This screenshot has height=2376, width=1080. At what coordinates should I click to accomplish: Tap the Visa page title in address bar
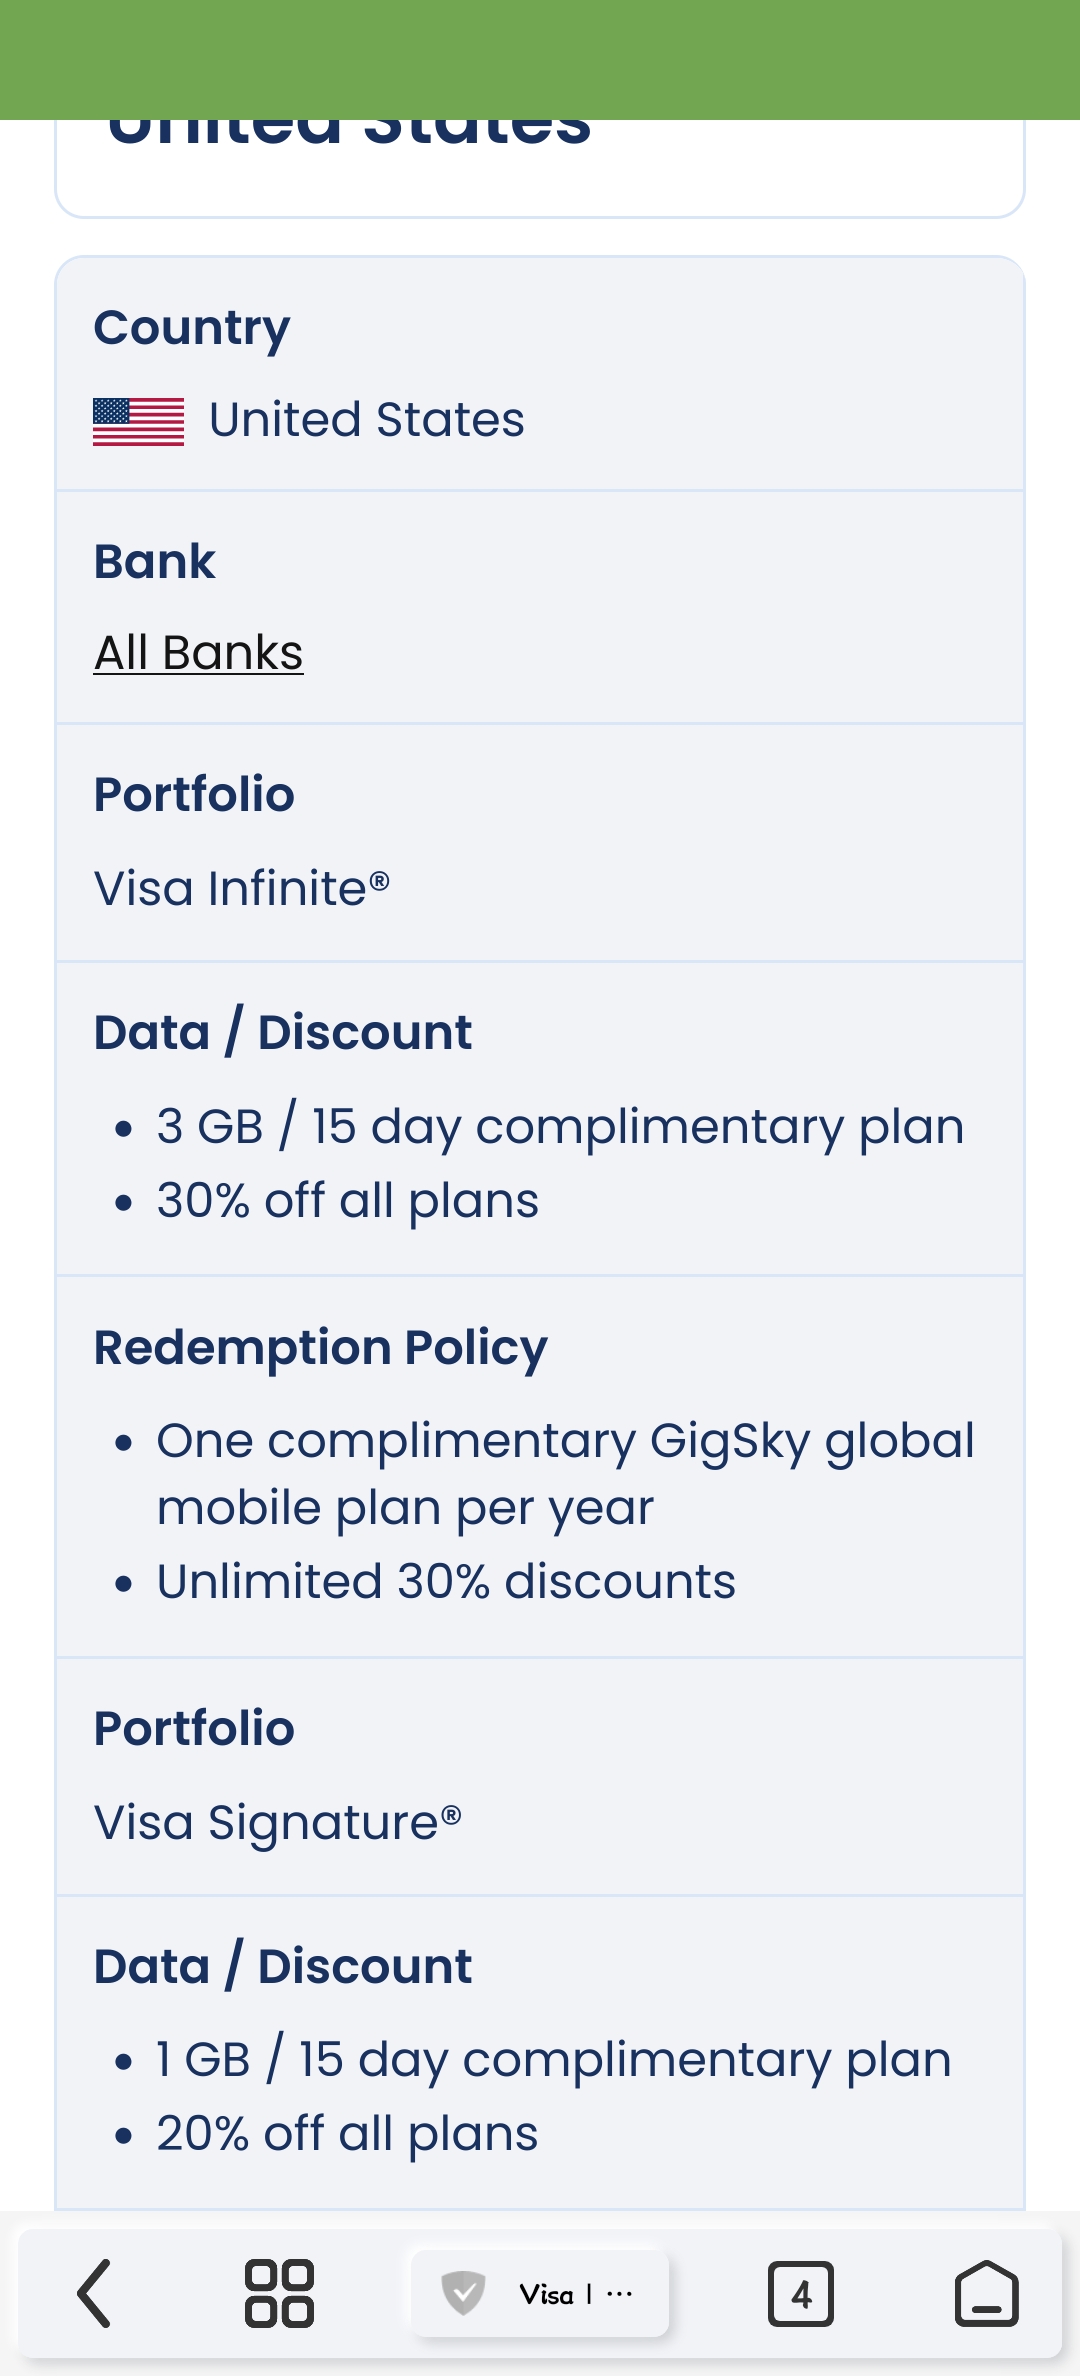[547, 2294]
